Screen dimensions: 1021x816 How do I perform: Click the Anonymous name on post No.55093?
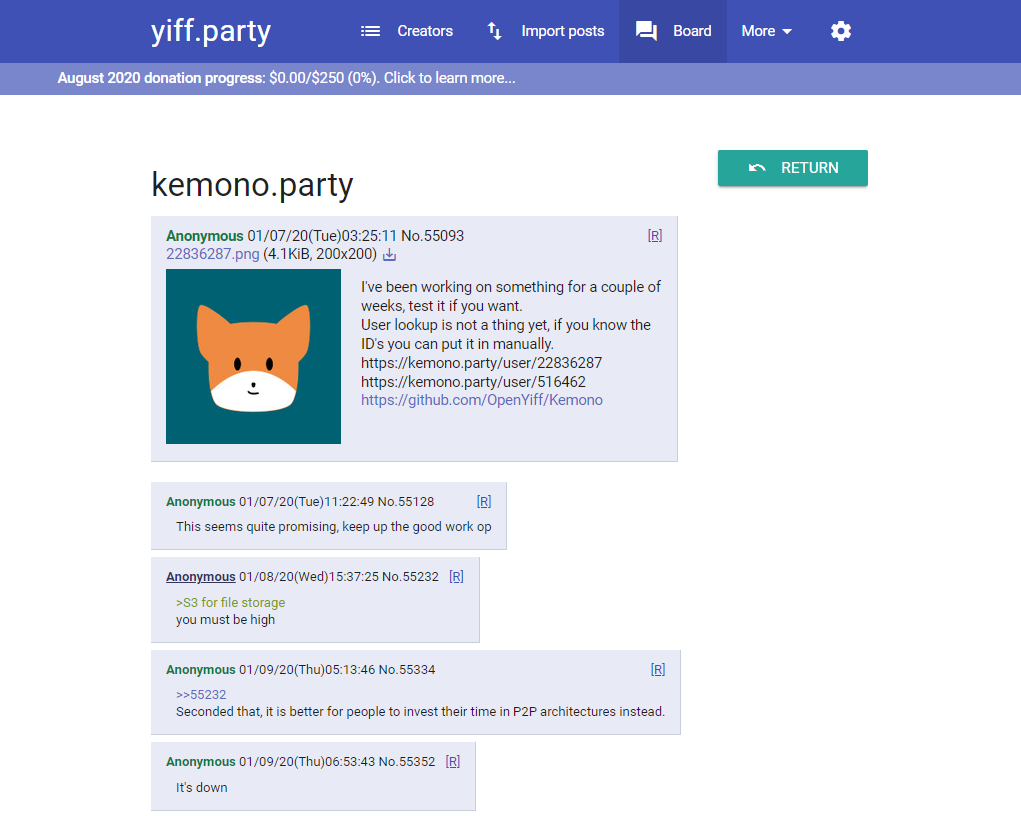click(204, 236)
